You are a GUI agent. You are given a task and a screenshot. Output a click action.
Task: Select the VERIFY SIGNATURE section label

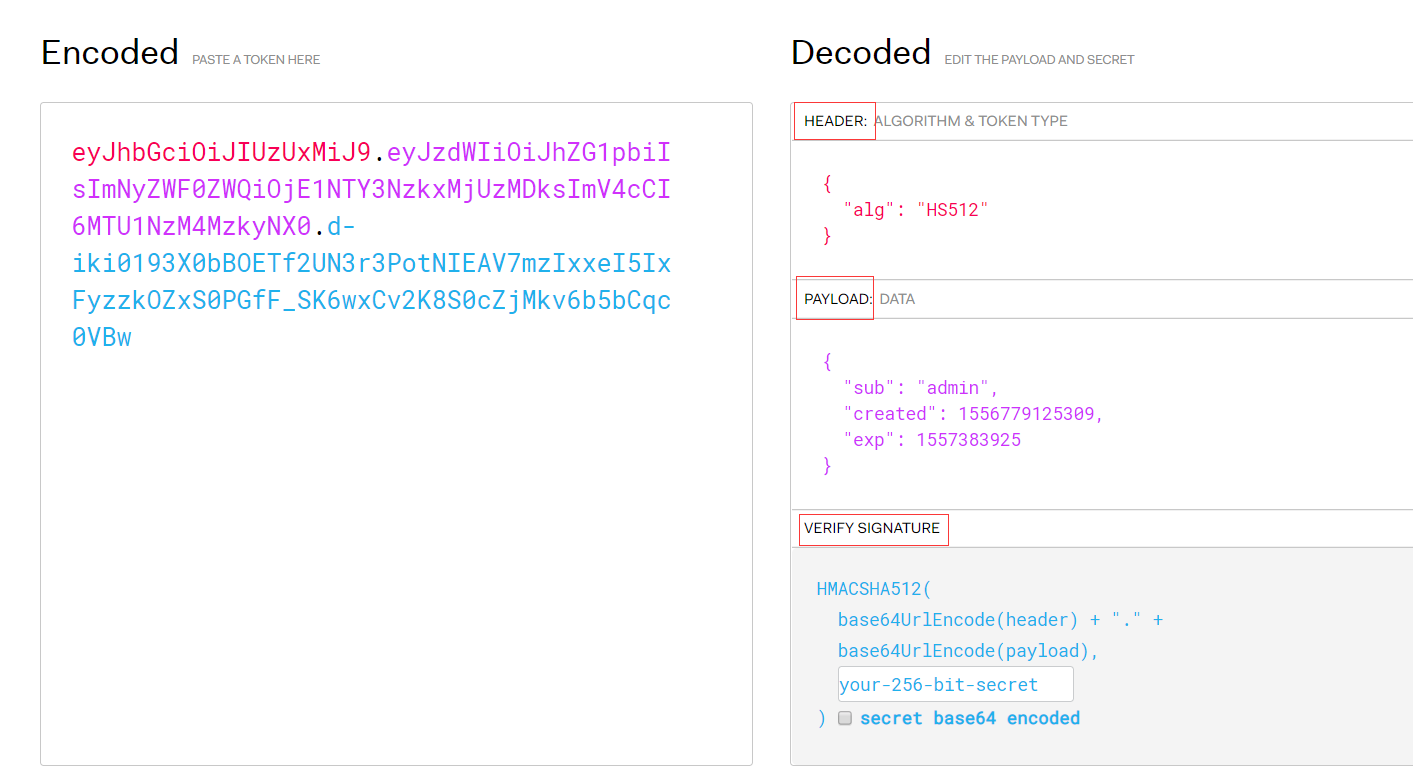pyautogui.click(x=872, y=528)
